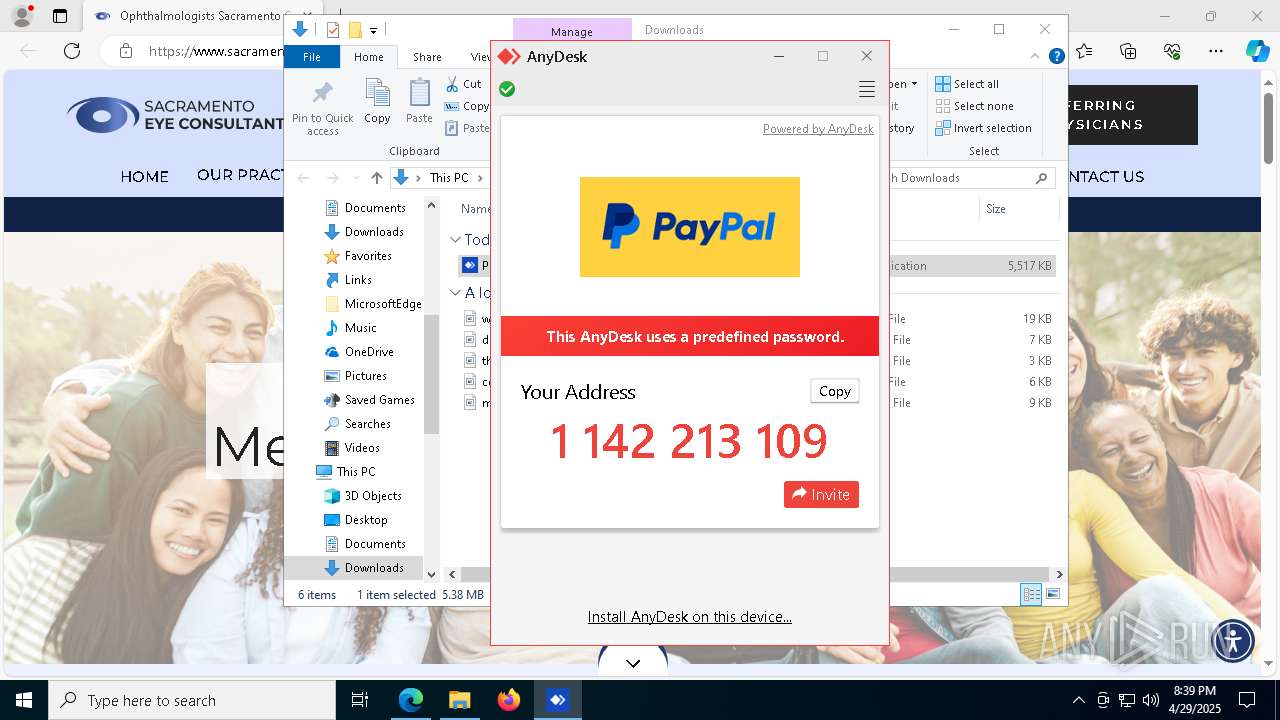Click the search icon in Search Downloads box
The height and width of the screenshot is (720, 1280).
pyautogui.click(x=1041, y=178)
